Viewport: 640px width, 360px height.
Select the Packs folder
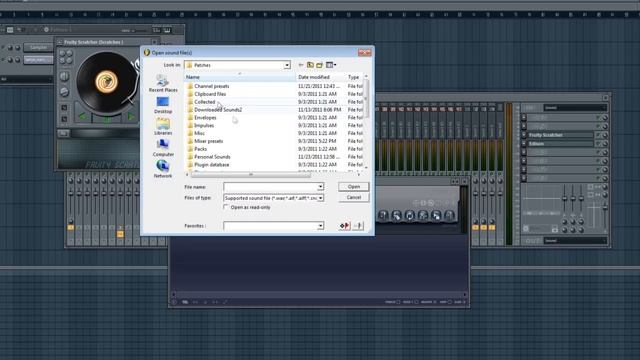coord(200,149)
